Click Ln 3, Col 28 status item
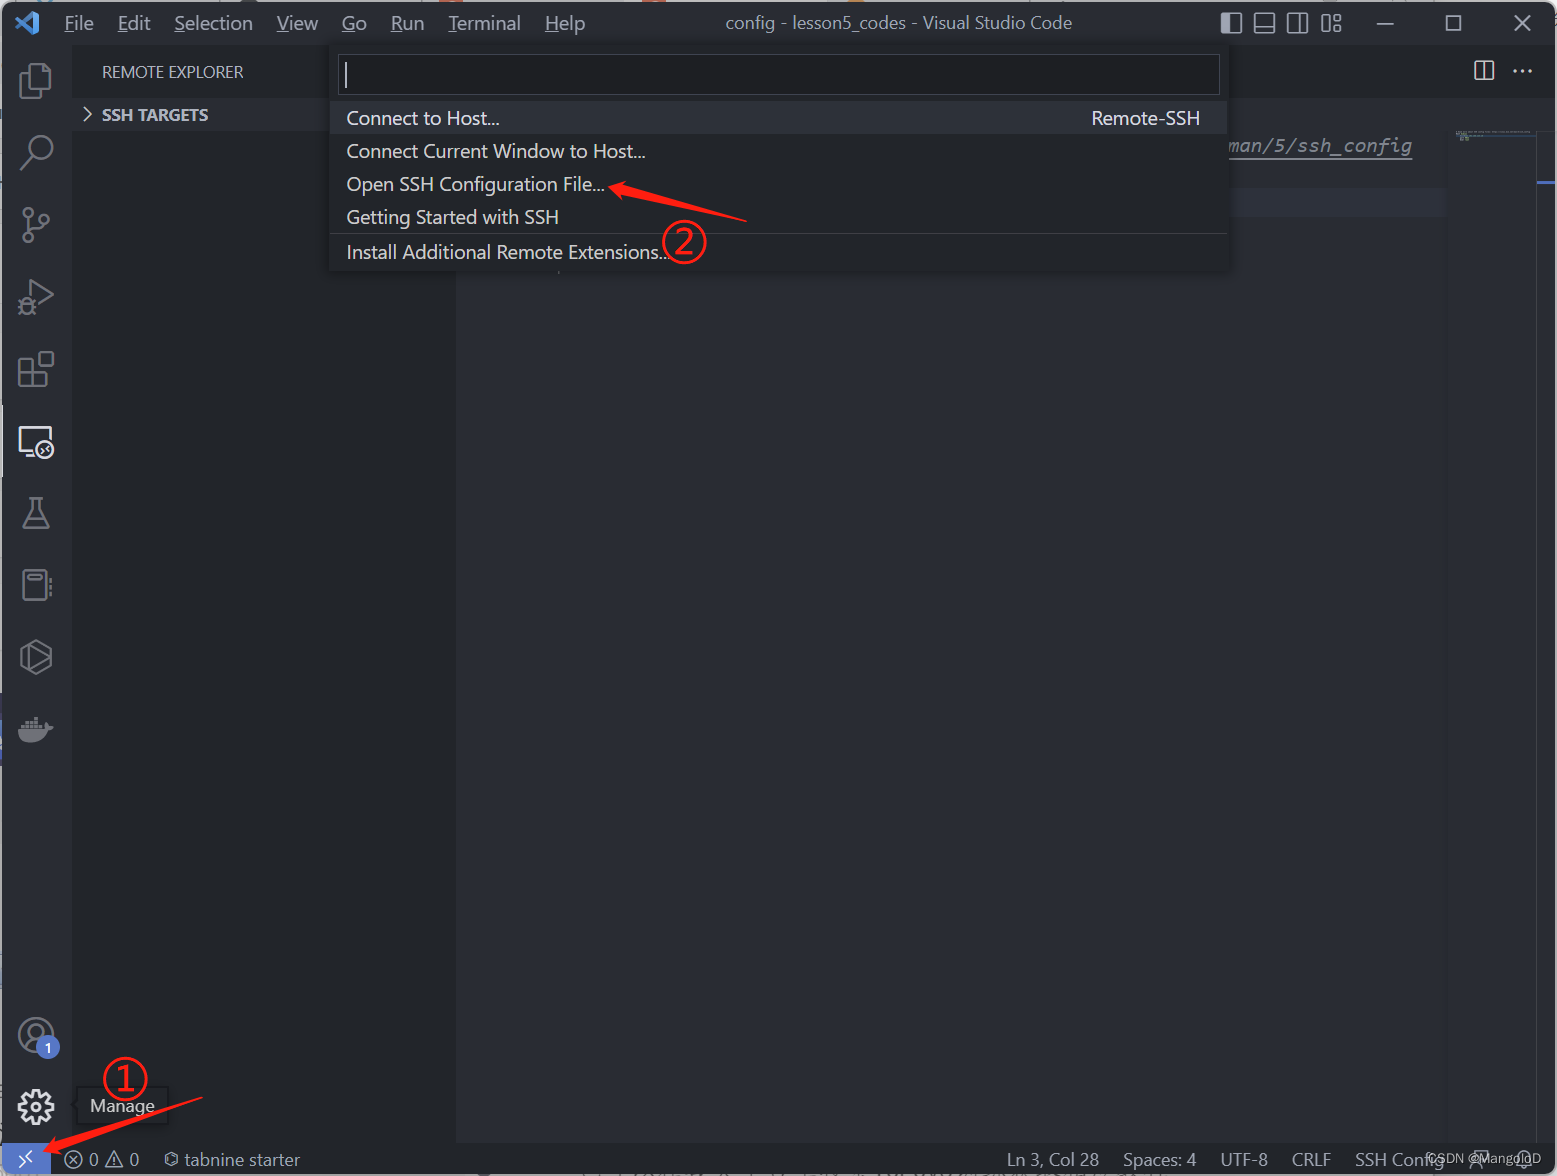Image resolution: width=1557 pixels, height=1176 pixels. 1052,1160
